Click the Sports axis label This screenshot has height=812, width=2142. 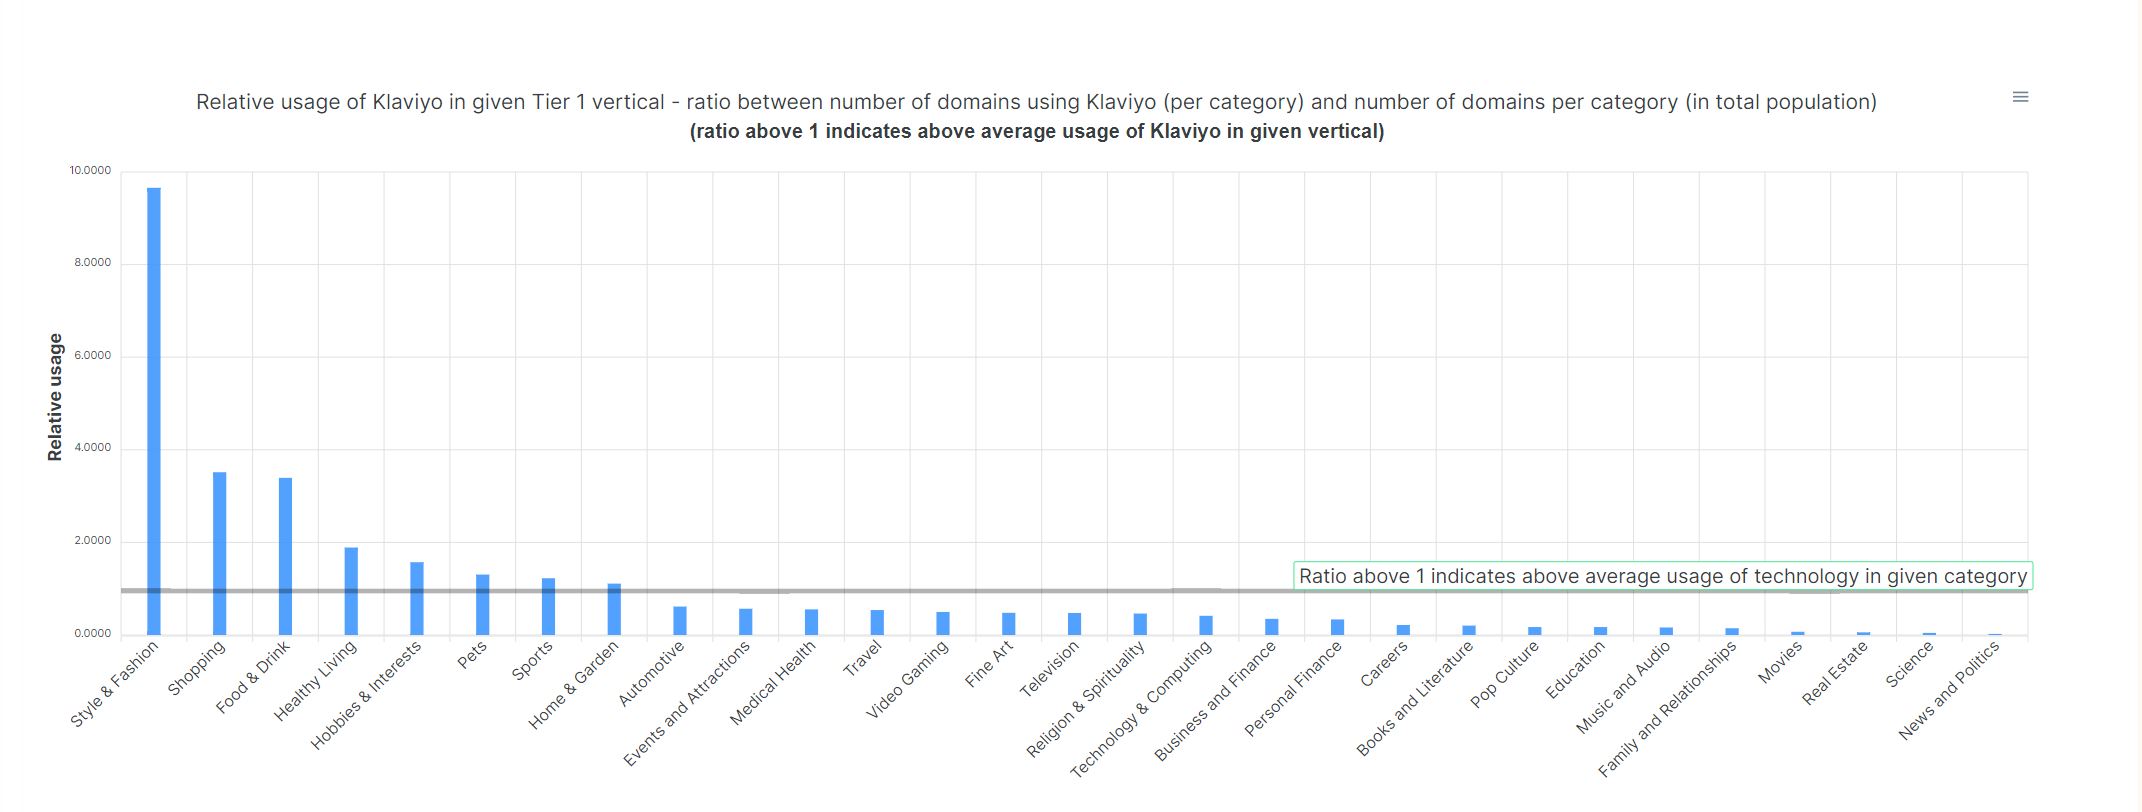point(532,661)
